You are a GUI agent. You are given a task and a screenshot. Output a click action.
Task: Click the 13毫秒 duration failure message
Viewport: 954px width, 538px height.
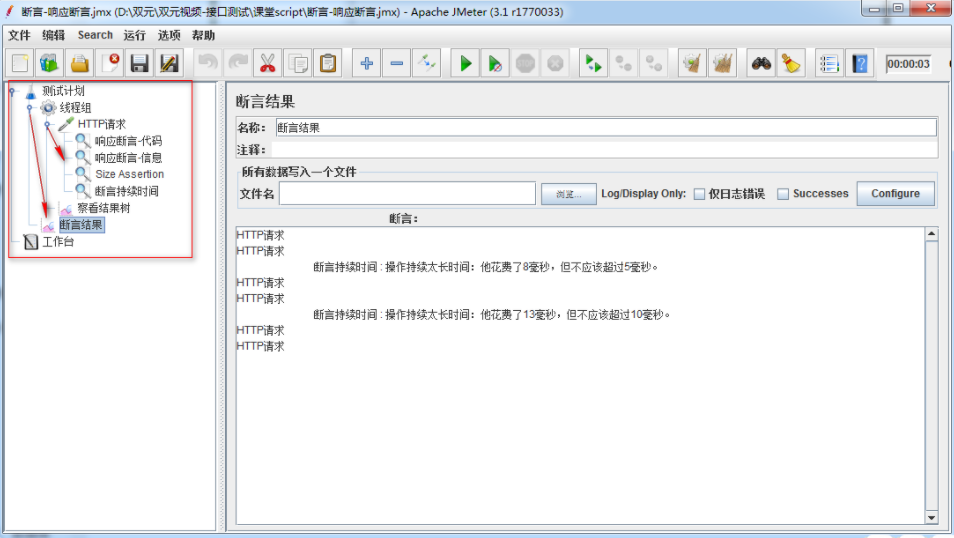(492, 315)
